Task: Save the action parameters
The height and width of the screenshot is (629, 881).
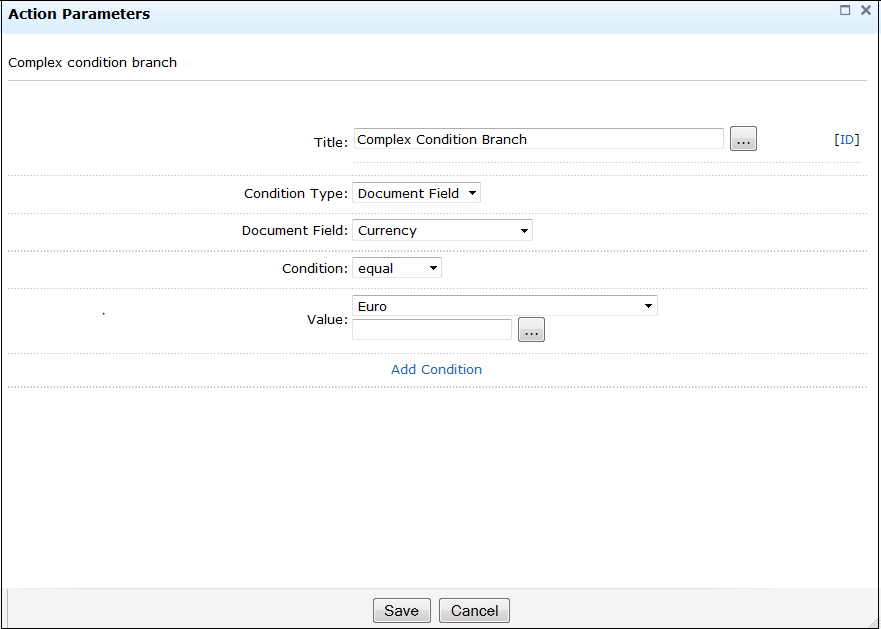Action: click(x=402, y=610)
